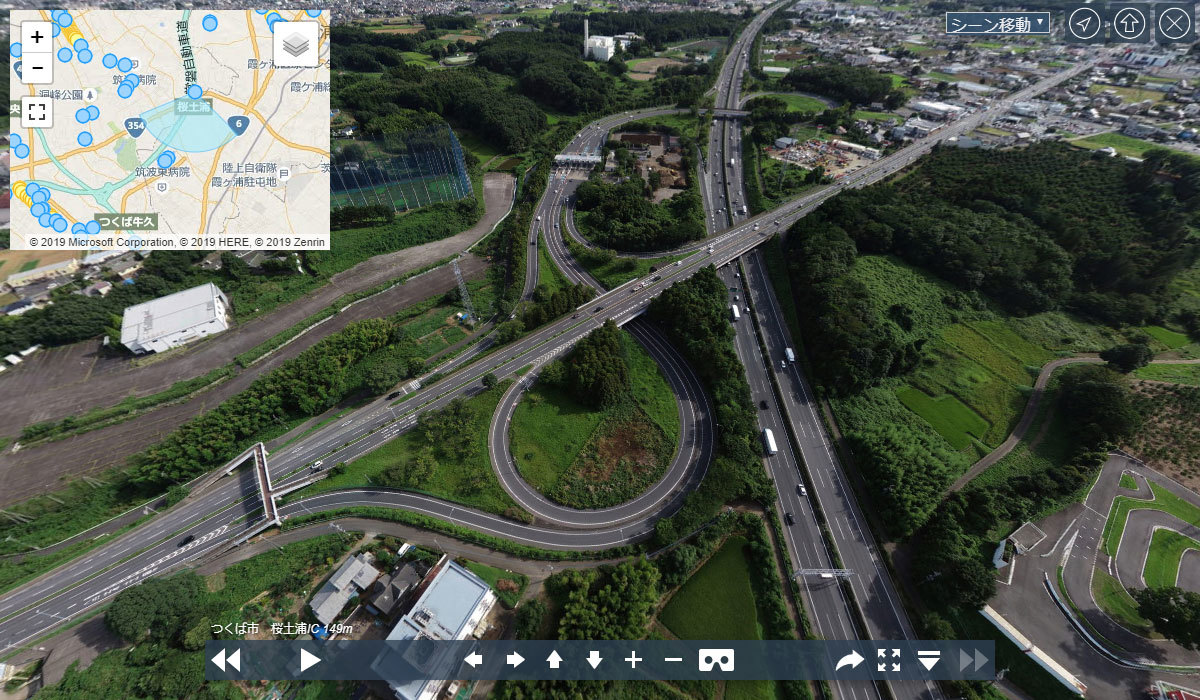This screenshot has height=700, width=1200.
Task: Zoom out on the minimap
Action: pos(37,67)
